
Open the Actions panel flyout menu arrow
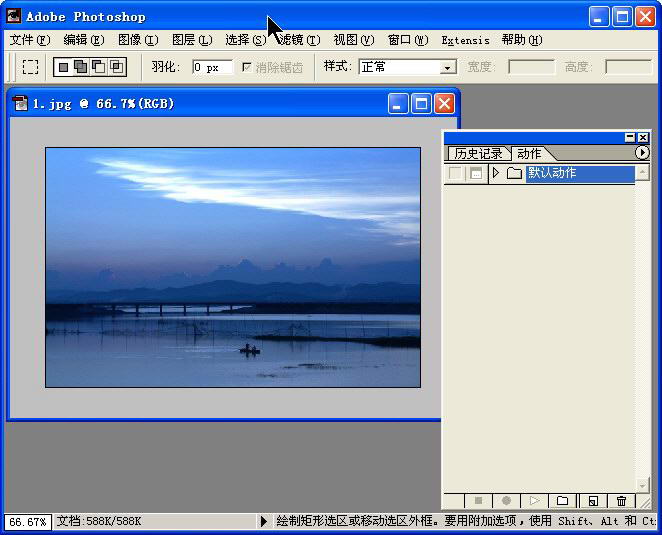642,153
